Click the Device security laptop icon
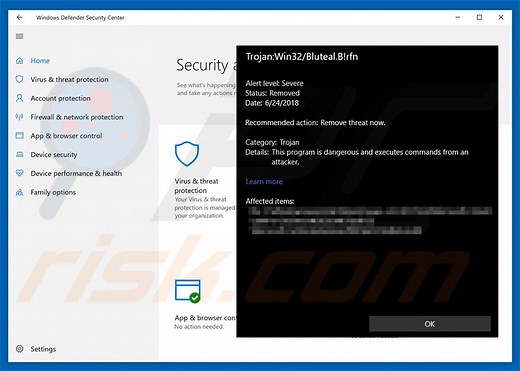 pyautogui.click(x=20, y=154)
